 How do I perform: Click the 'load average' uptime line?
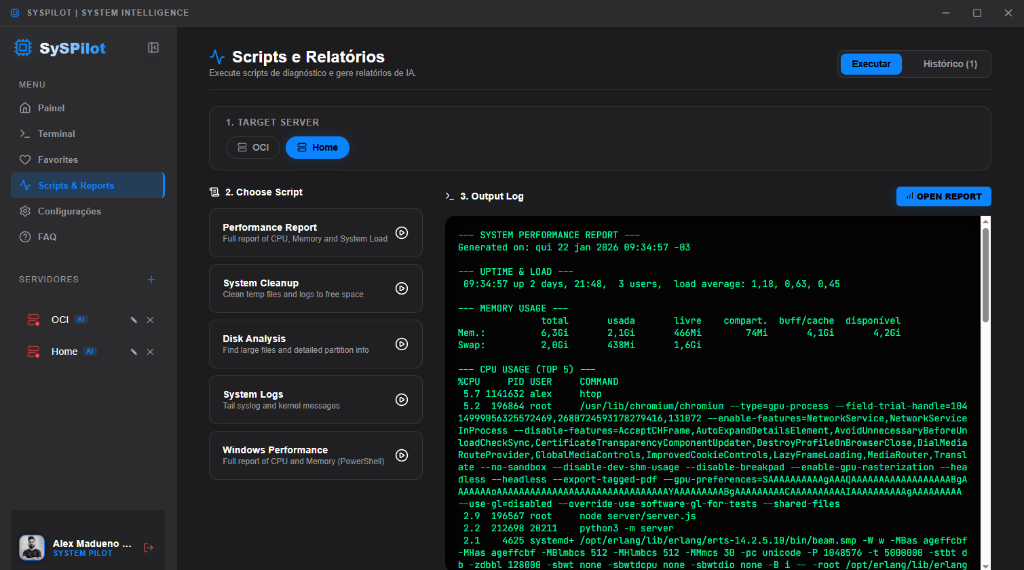tap(652, 284)
